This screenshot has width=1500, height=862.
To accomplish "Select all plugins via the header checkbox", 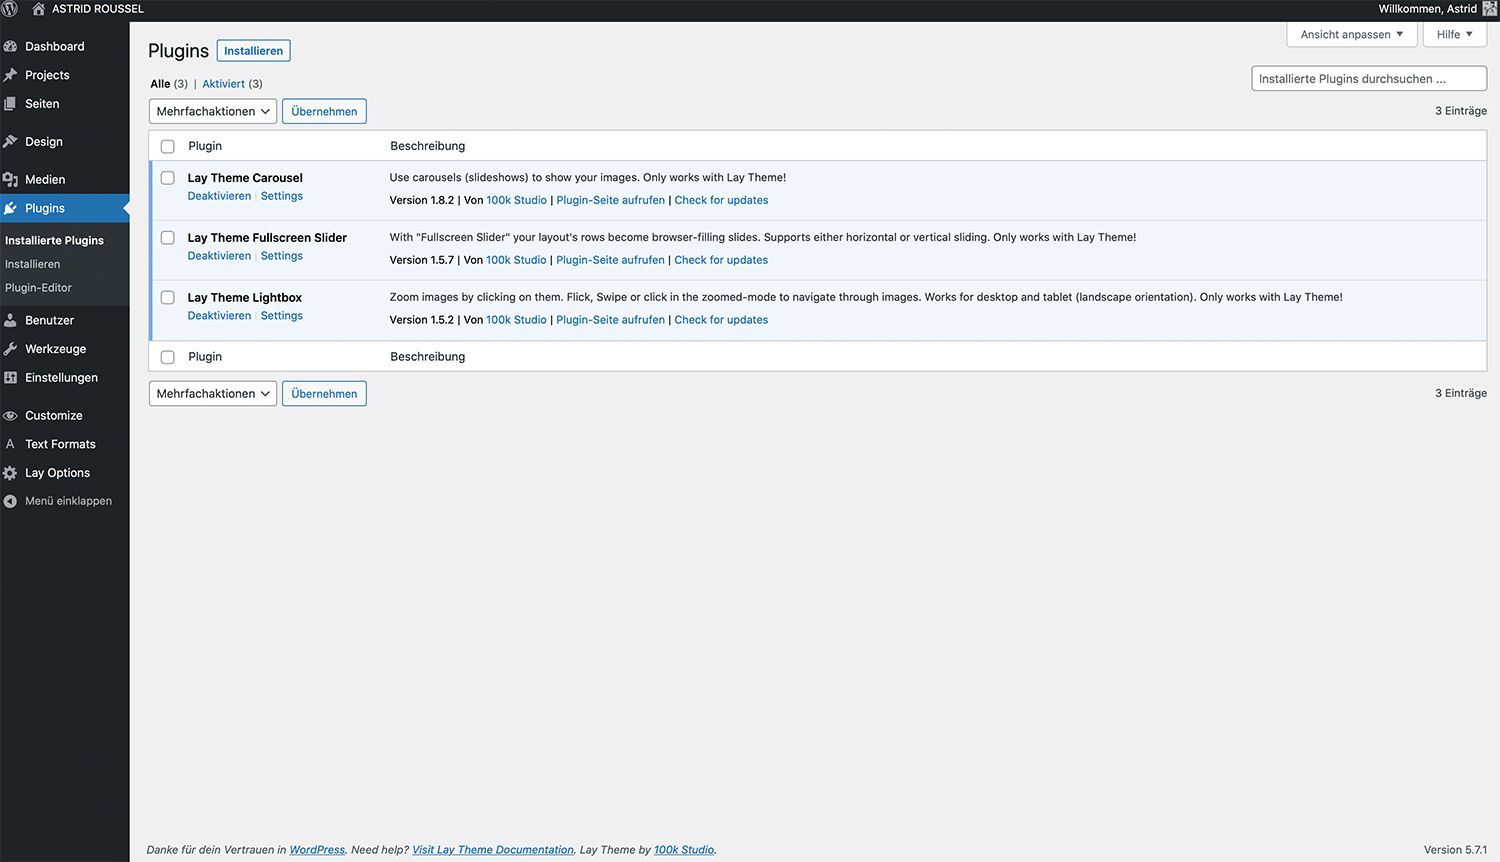I will tap(167, 146).
